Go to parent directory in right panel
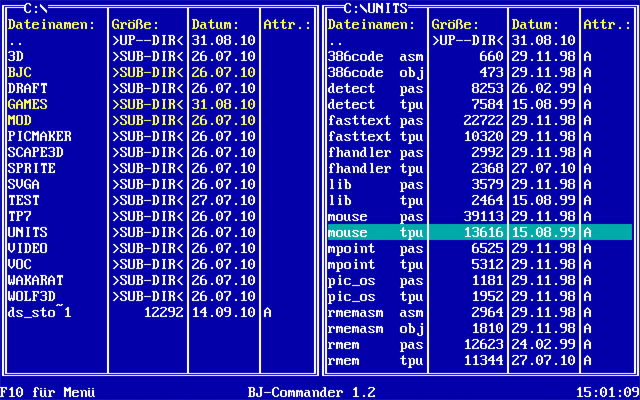Image resolution: width=640 pixels, height=400 pixels. click(x=336, y=40)
